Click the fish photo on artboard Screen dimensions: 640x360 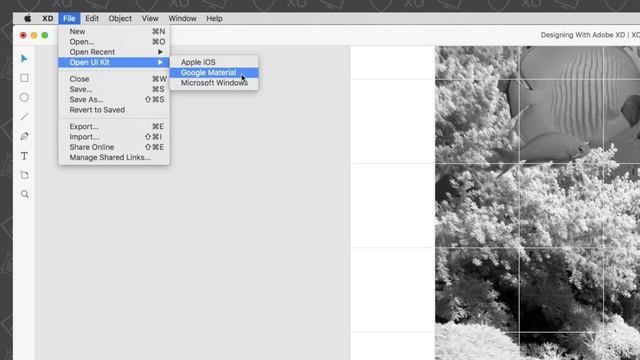(537, 203)
